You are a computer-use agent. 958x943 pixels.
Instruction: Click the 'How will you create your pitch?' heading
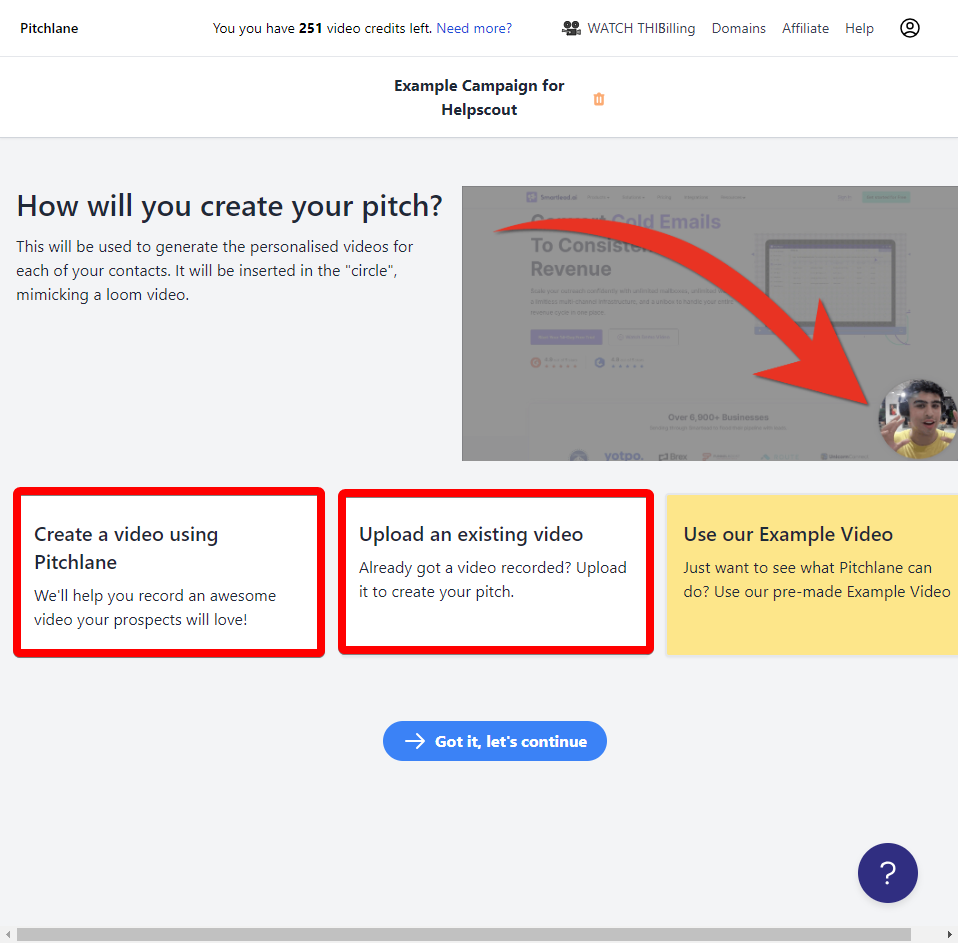pyautogui.click(x=229, y=206)
